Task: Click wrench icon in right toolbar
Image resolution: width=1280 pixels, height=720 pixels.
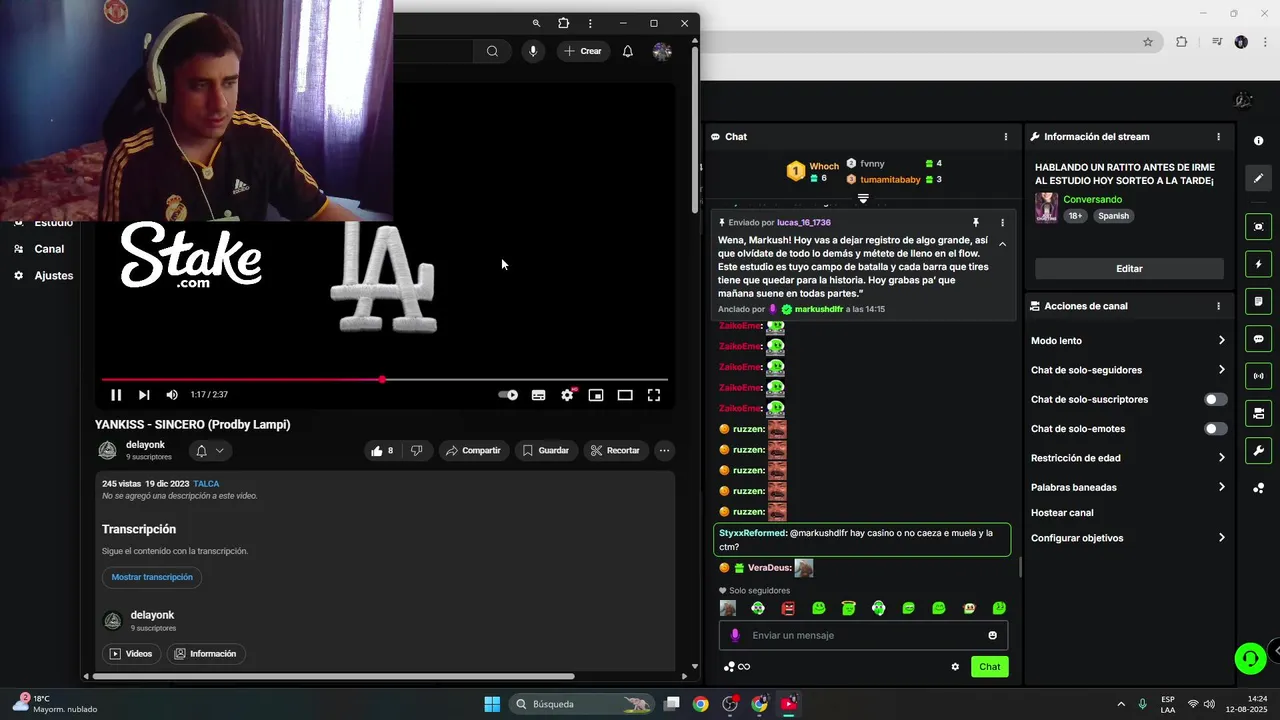Action: (x=1258, y=450)
